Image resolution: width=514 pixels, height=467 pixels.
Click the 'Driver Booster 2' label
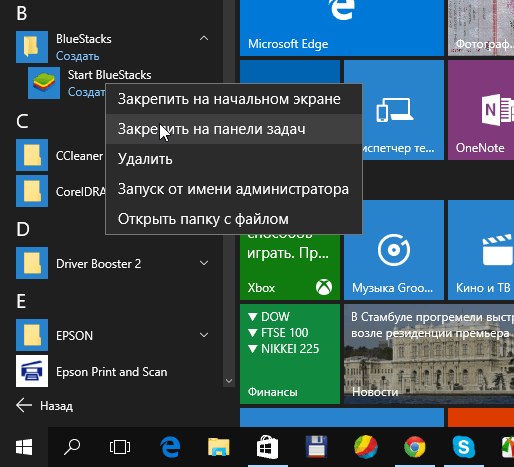(98, 264)
